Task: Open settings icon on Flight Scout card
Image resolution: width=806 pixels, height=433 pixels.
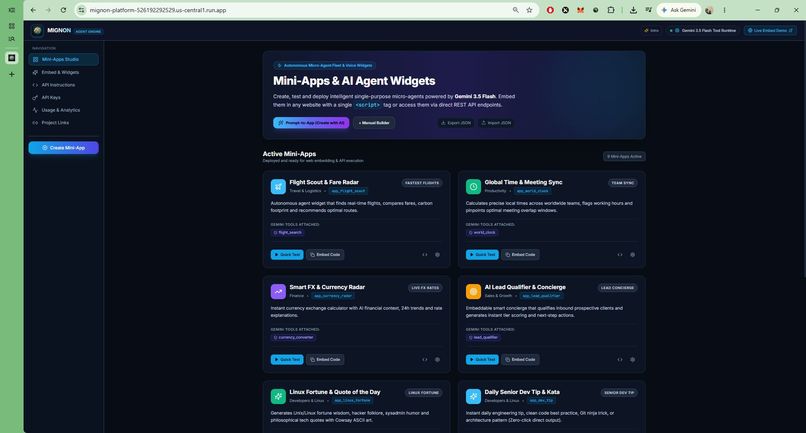Action: (x=437, y=255)
